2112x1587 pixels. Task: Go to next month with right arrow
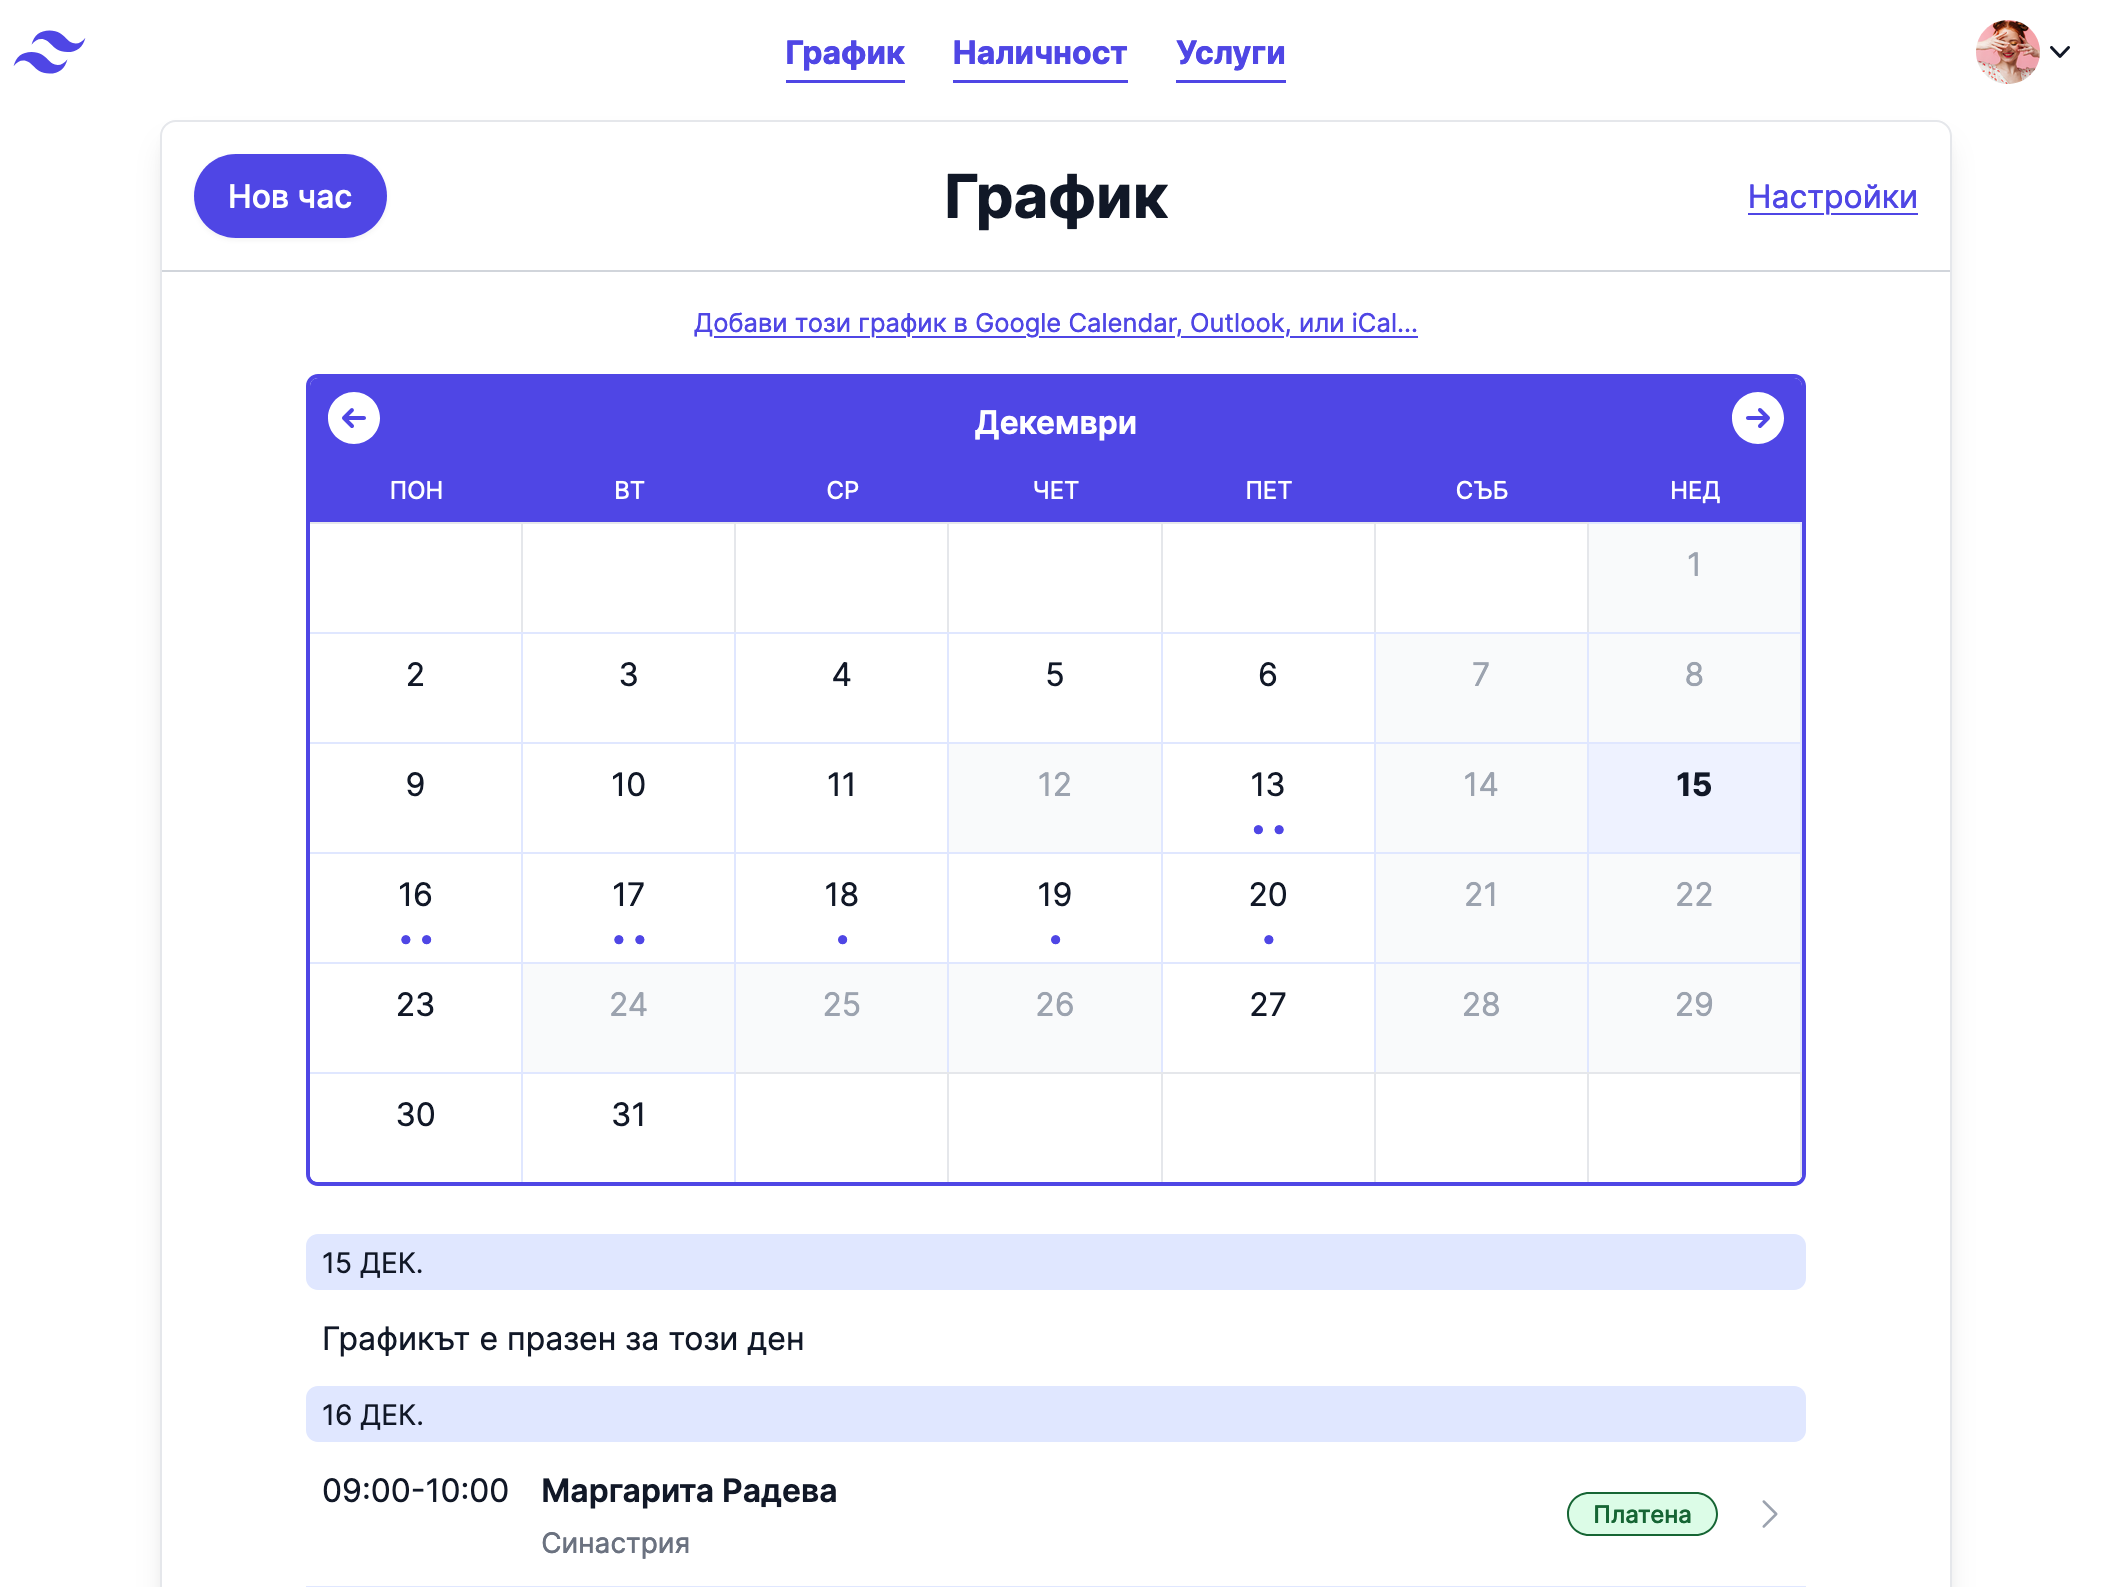(1757, 418)
